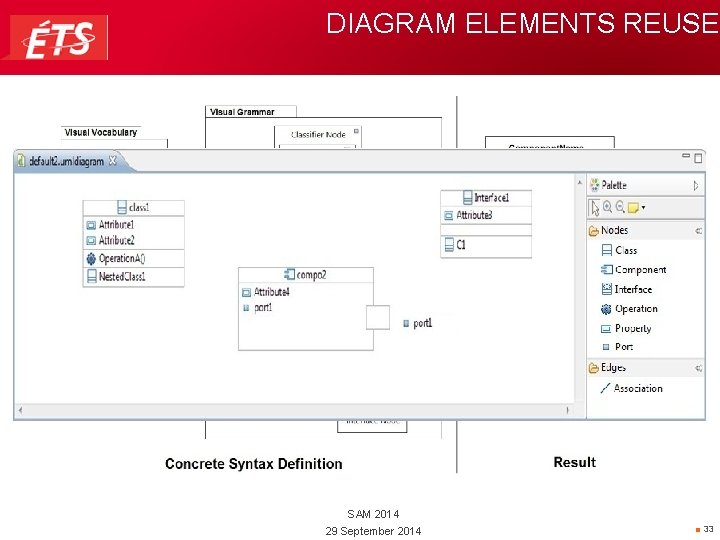
Task: Click the zoom in magnifier tool
Action: [x=608, y=207]
